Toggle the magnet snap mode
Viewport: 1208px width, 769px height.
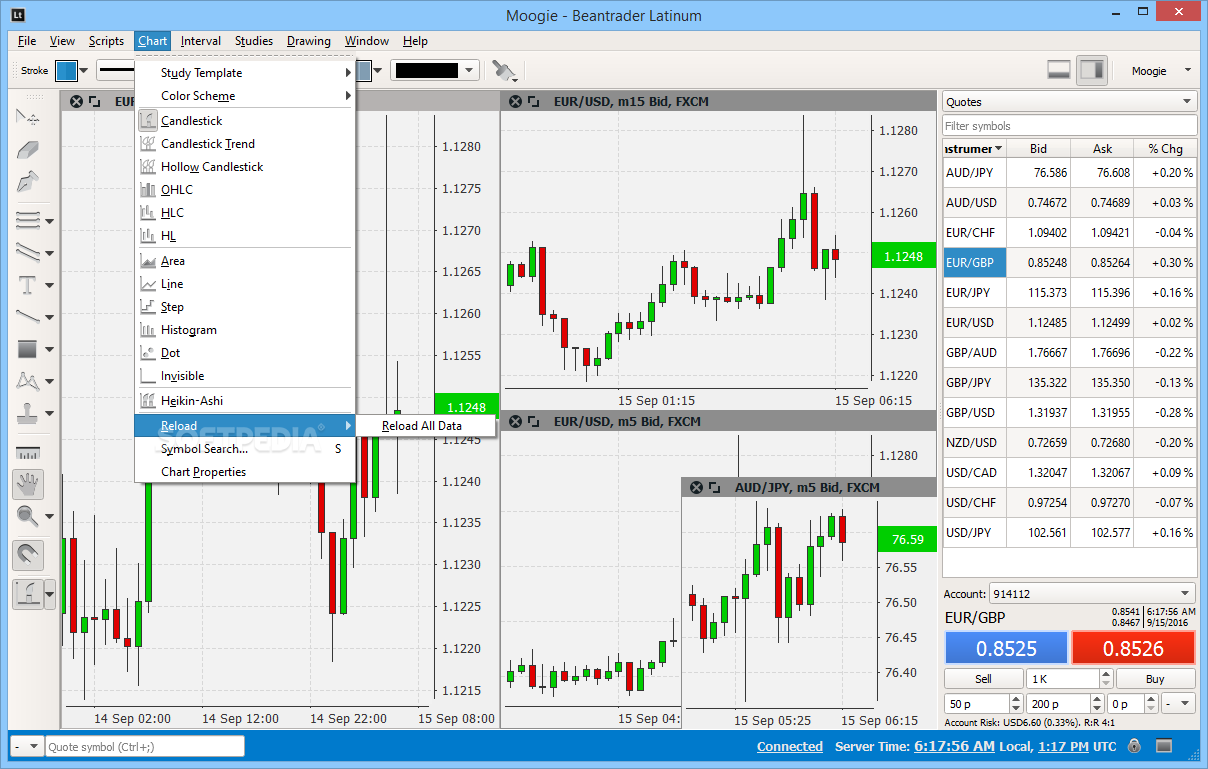pyautogui.click(x=28, y=554)
